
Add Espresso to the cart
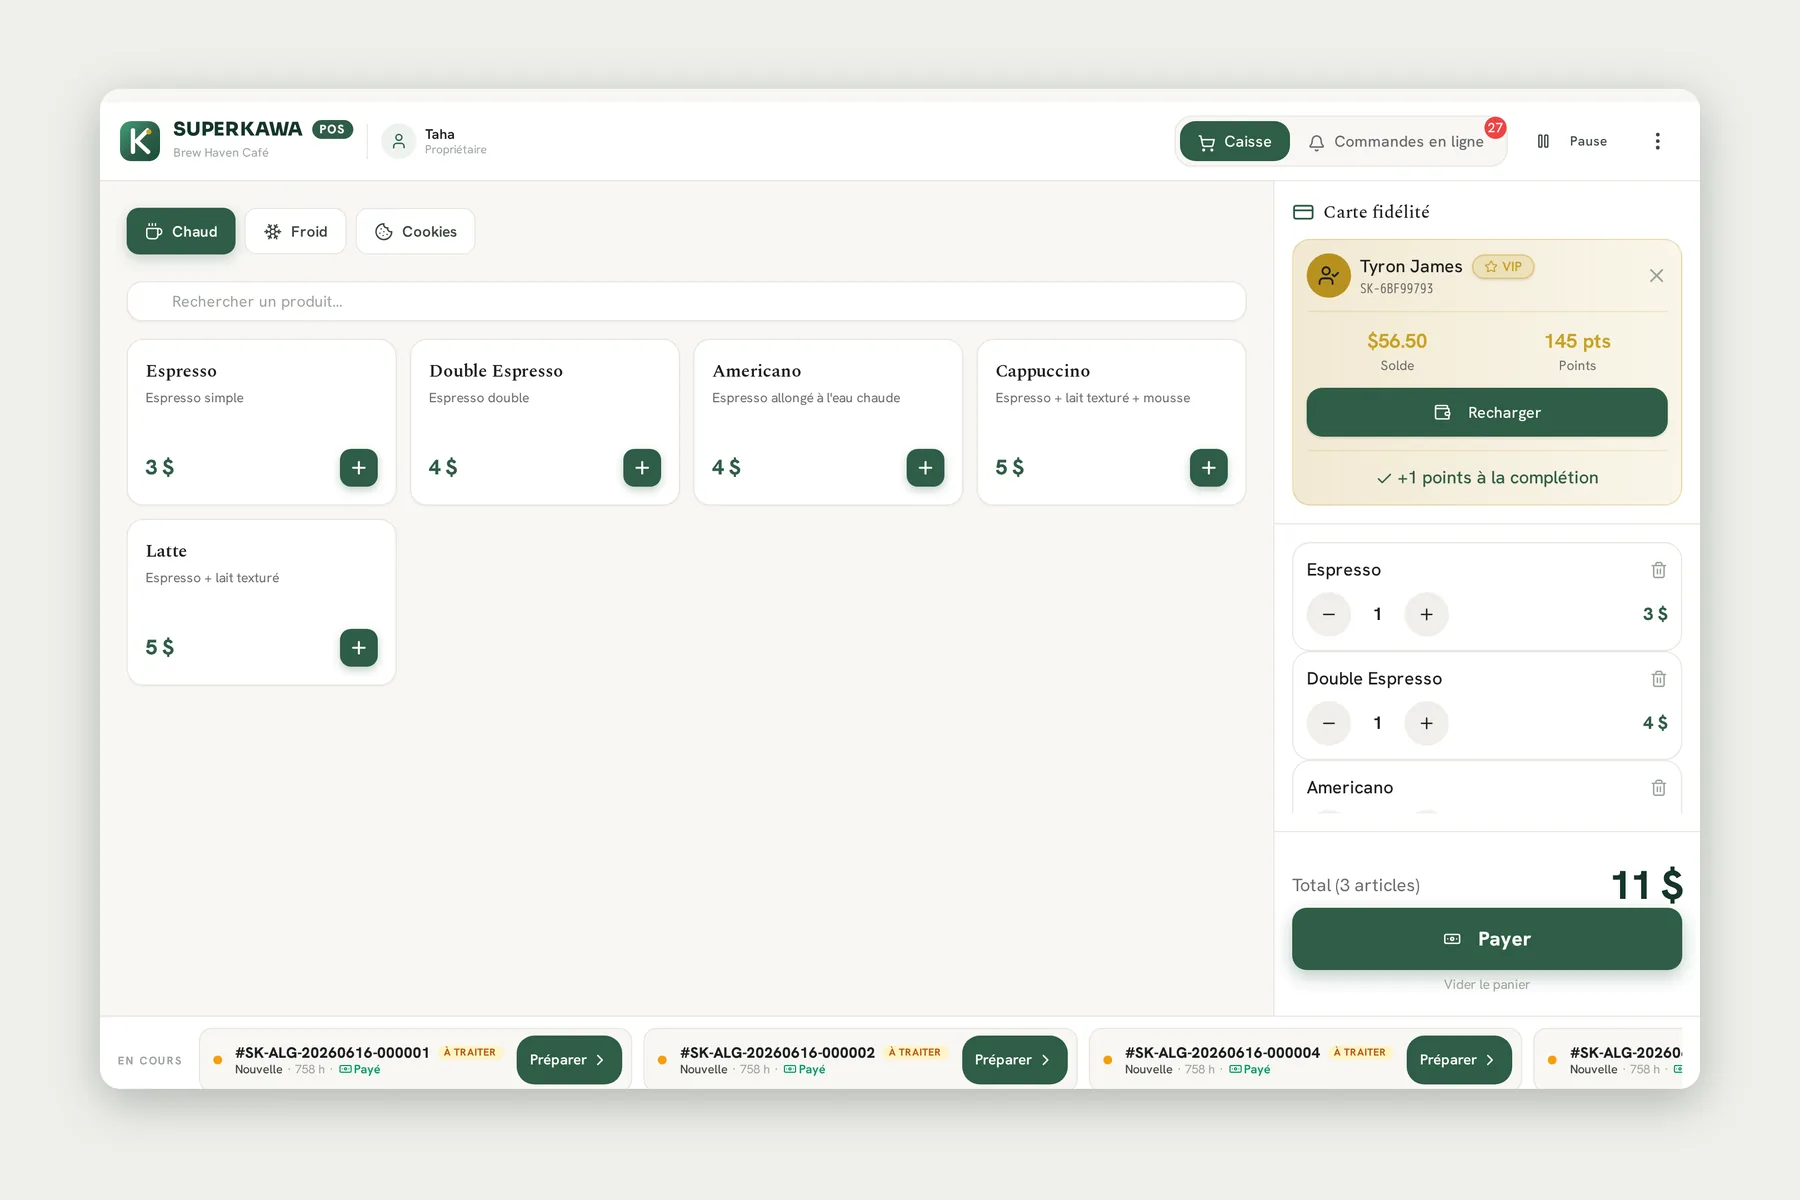click(x=358, y=467)
